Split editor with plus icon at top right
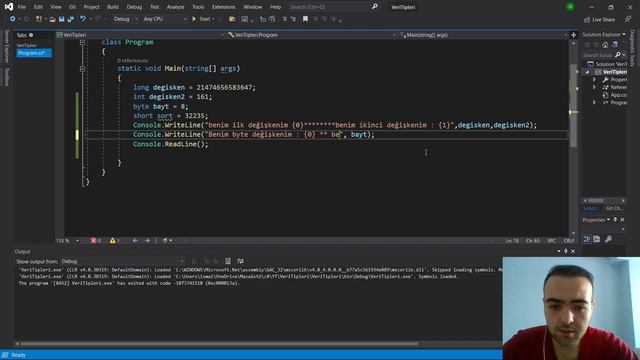This screenshot has height=360, width=640. [573, 35]
